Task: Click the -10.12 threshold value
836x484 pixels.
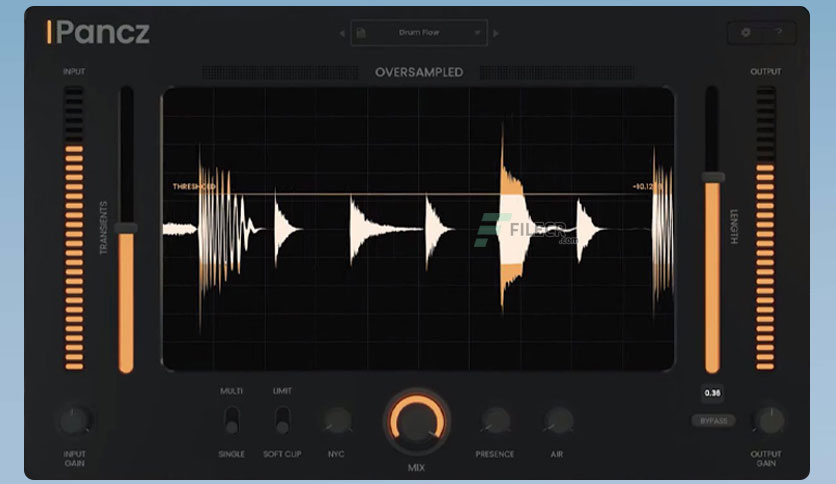Action: [x=647, y=187]
